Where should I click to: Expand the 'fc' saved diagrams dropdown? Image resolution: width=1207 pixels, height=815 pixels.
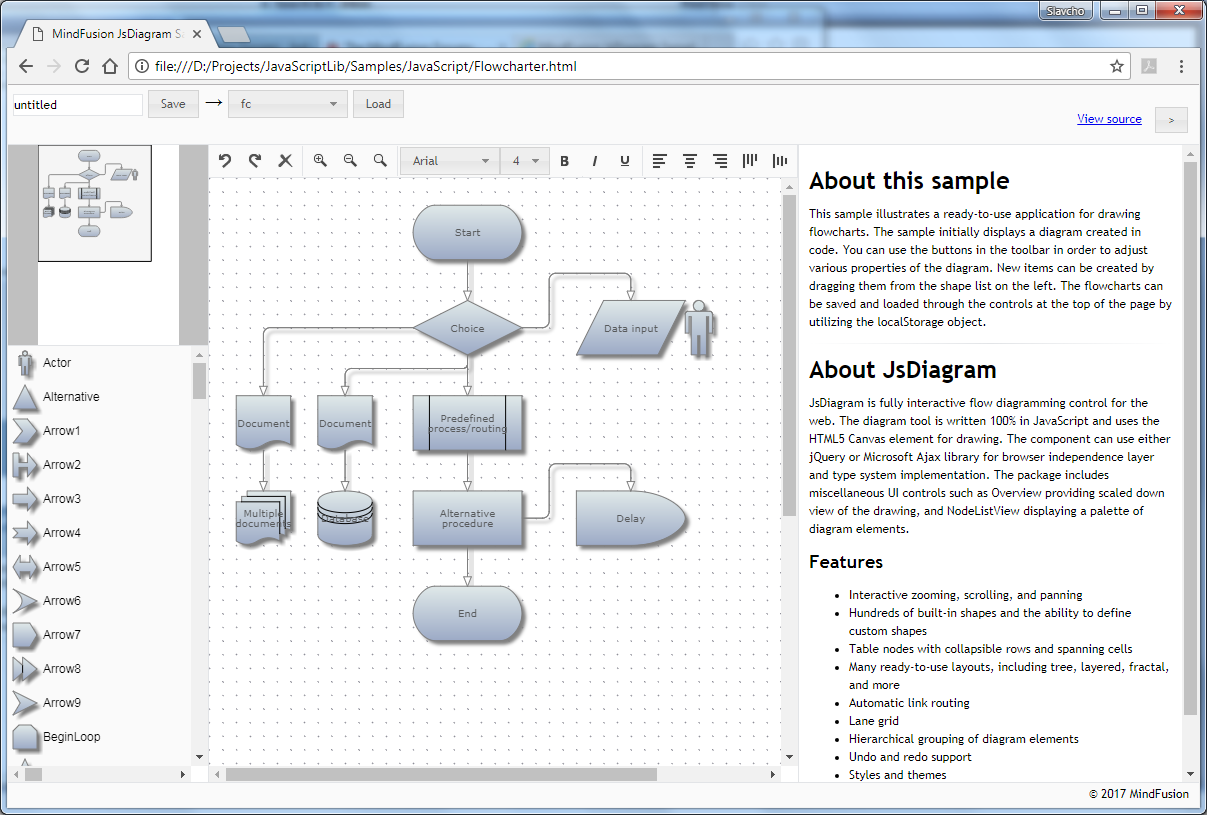288,104
